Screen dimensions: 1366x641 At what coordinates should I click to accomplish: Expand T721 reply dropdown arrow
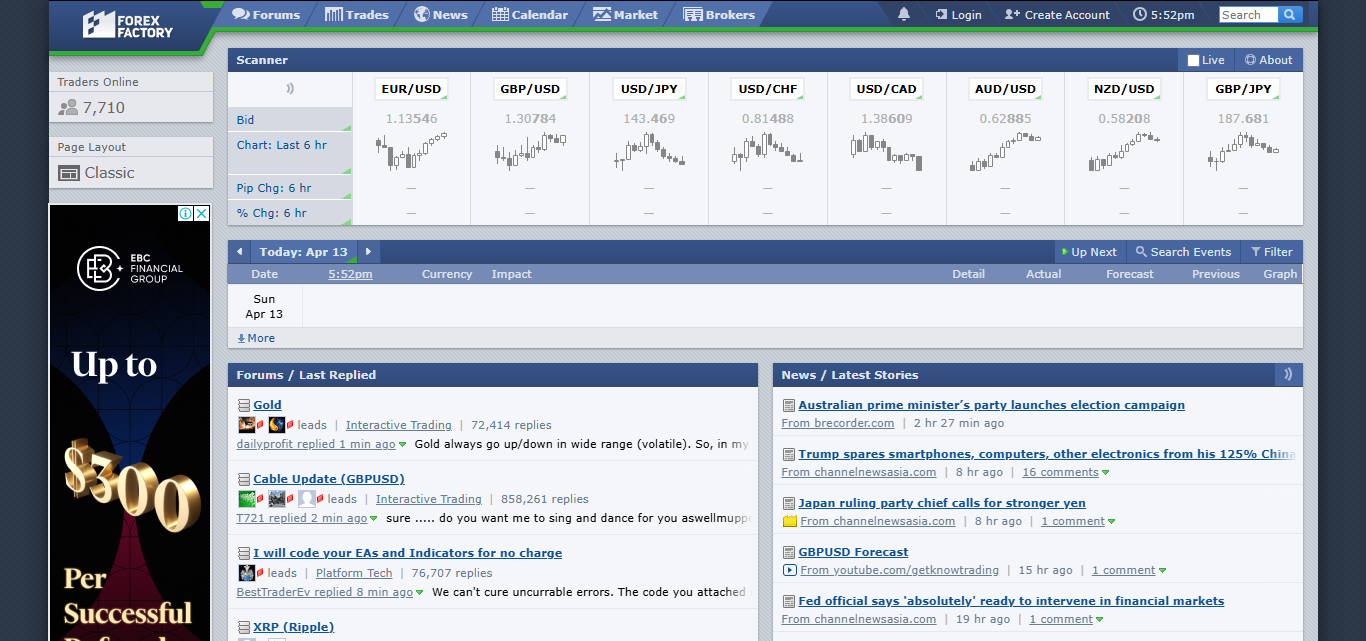pyautogui.click(x=374, y=518)
